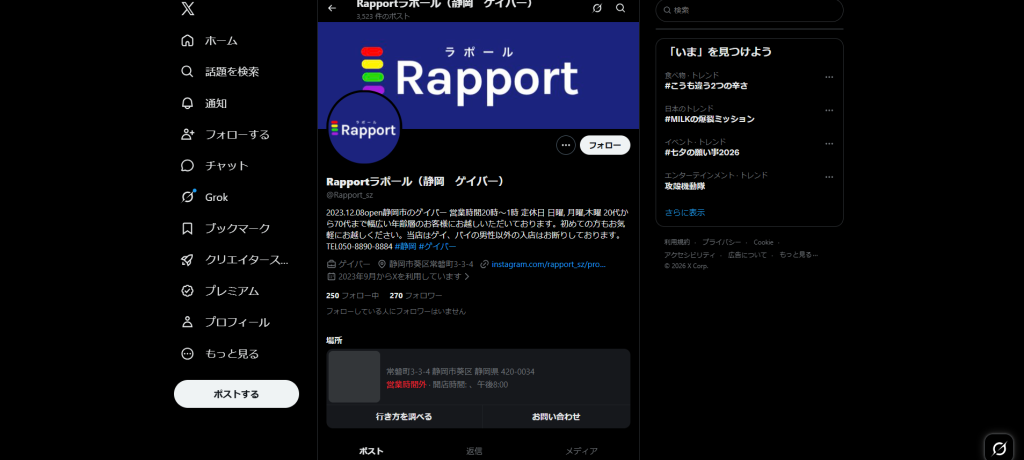Click the more circle icon in sidebar
The height and width of the screenshot is (460, 1024).
(187, 354)
